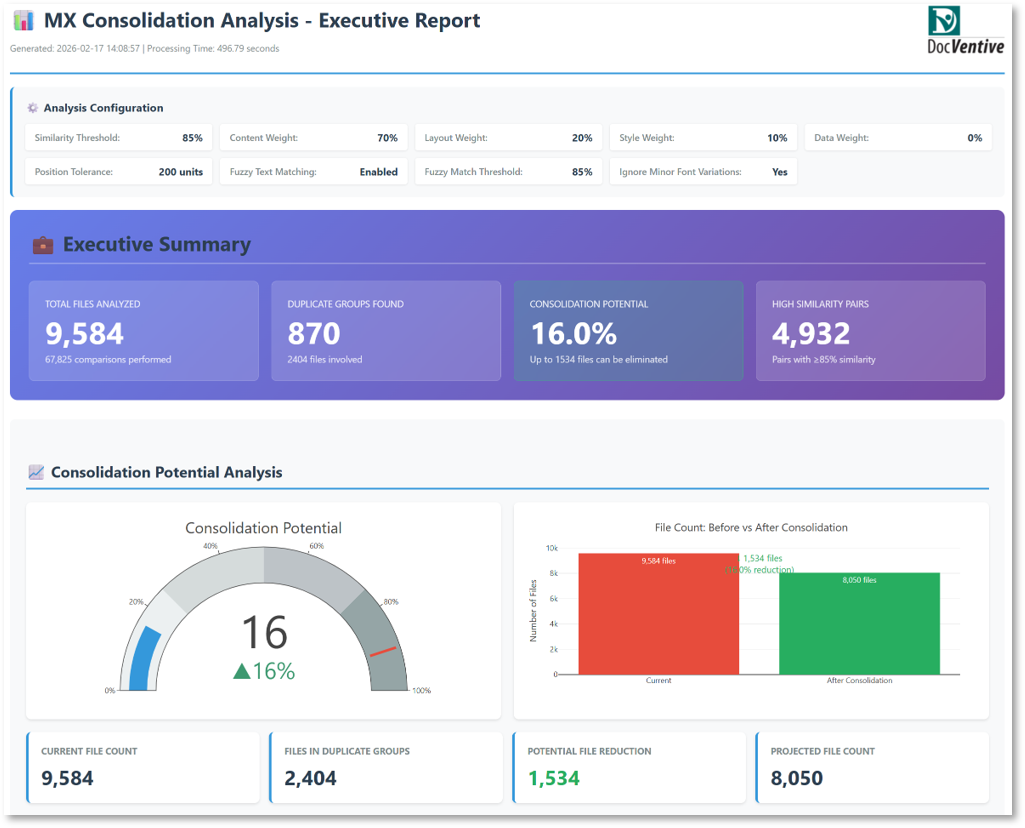
Task: Click the Similarity Threshold 85% setting
Action: pyautogui.click(x=118, y=138)
